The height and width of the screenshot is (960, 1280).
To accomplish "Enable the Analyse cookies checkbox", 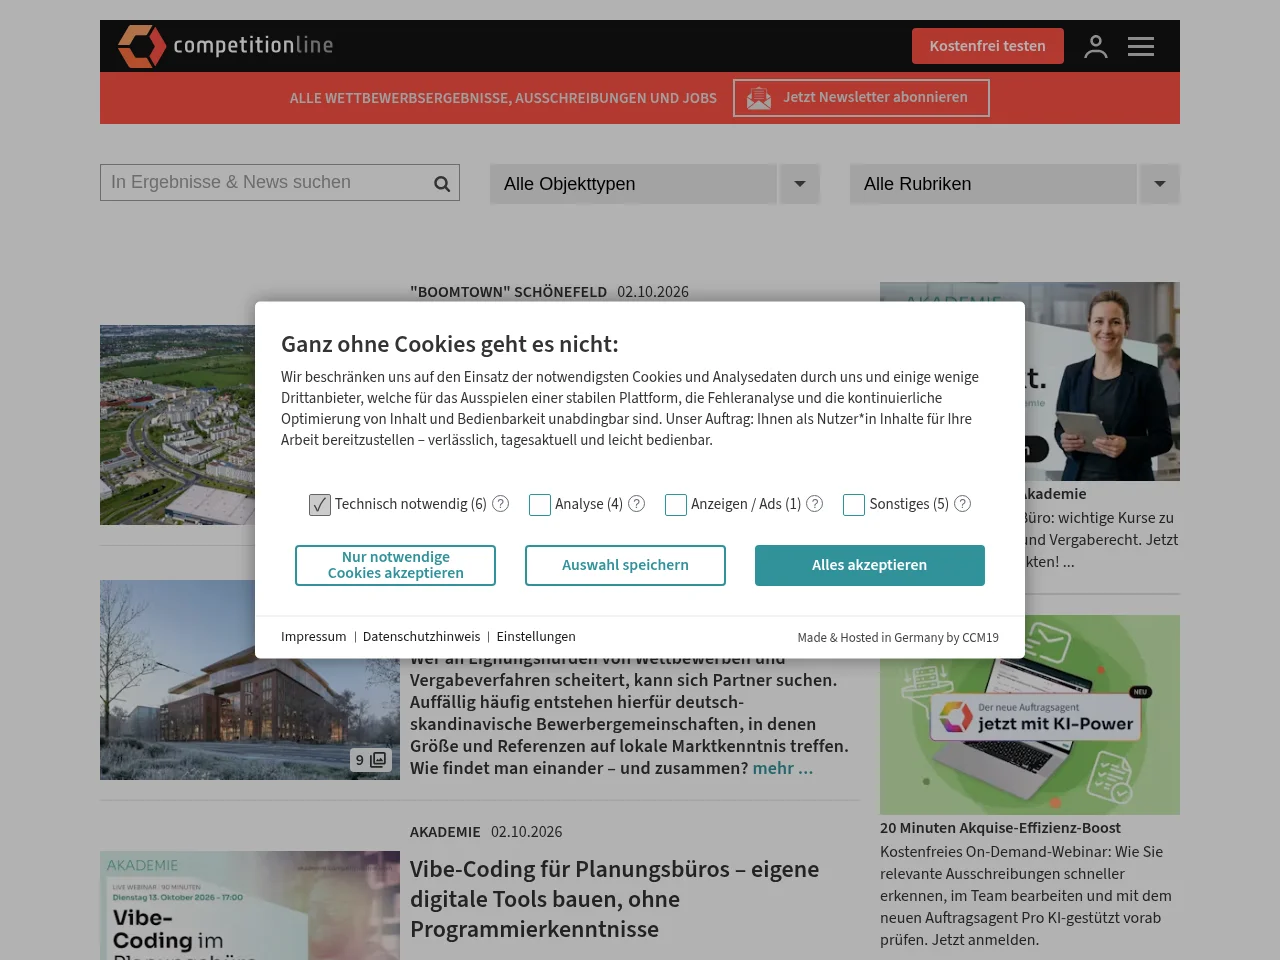I will pos(540,505).
